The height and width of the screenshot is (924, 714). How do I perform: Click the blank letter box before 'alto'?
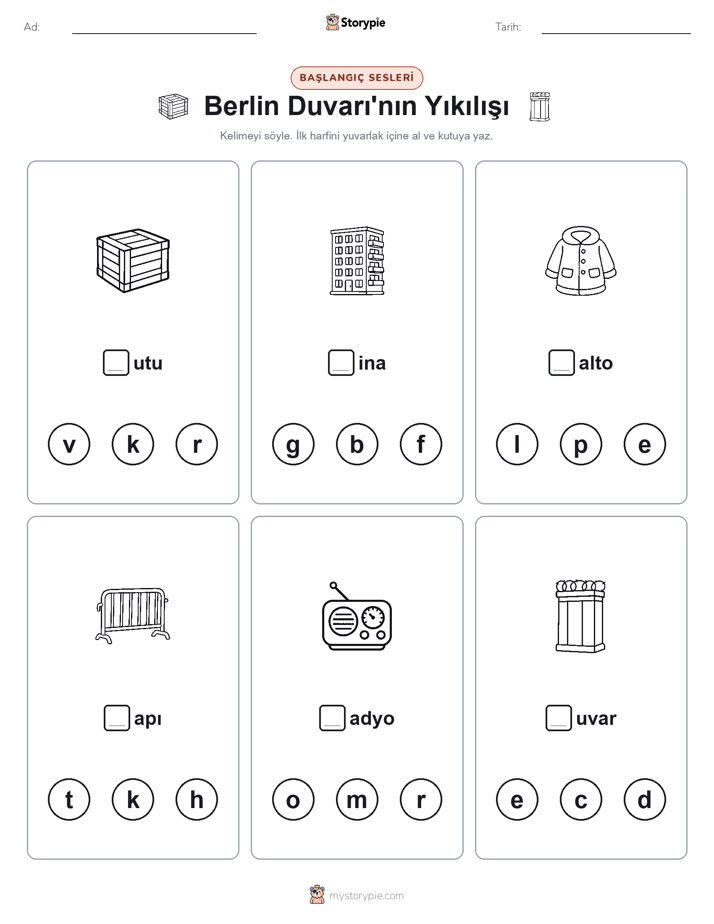click(x=561, y=362)
